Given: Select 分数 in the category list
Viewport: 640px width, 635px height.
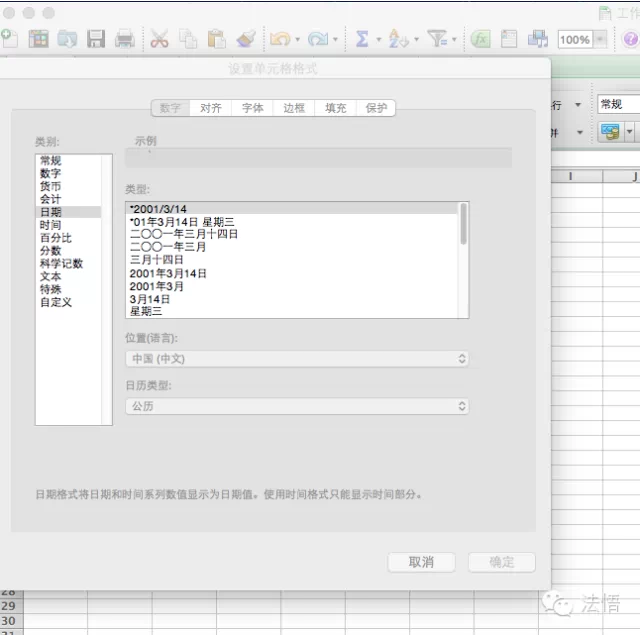Looking at the screenshot, I should tap(68, 251).
